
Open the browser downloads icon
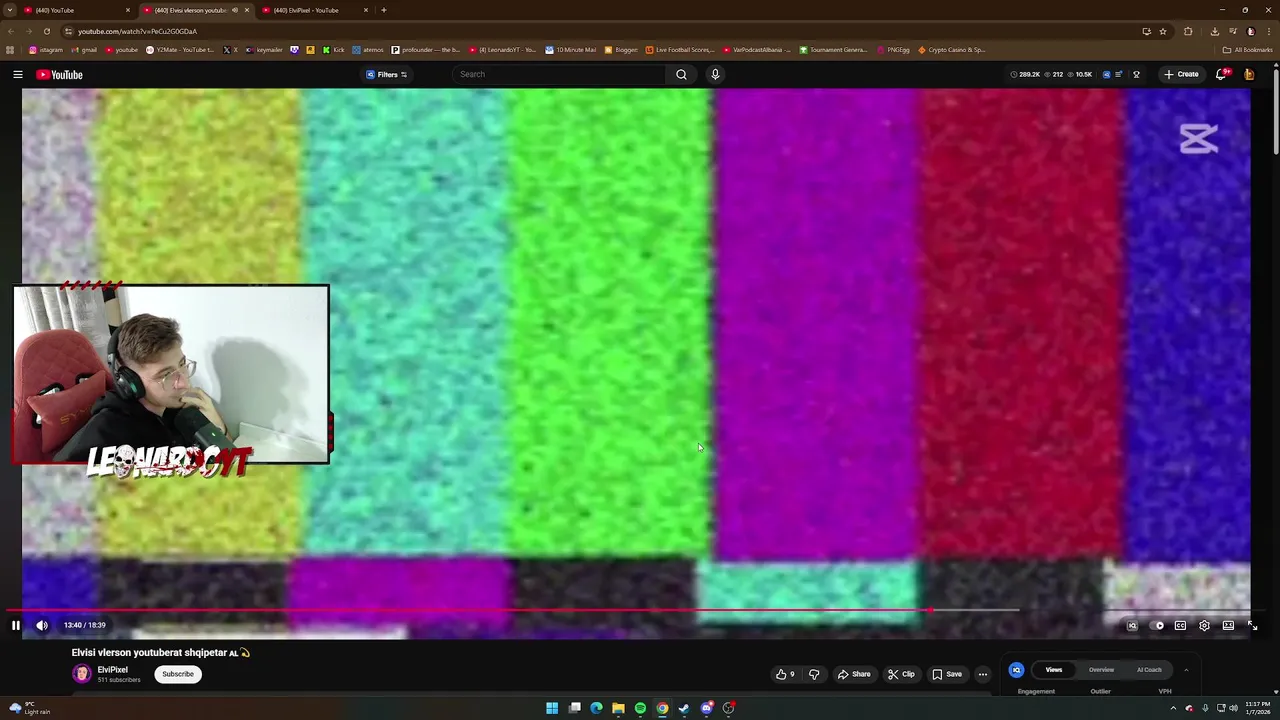pyautogui.click(x=1214, y=31)
